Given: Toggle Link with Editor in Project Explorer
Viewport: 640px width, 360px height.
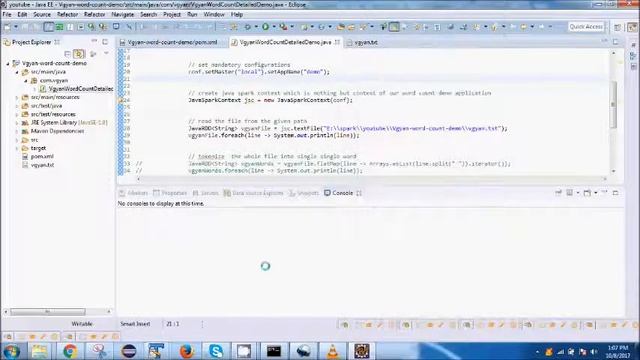Looking at the screenshot, I should pos(79,53).
